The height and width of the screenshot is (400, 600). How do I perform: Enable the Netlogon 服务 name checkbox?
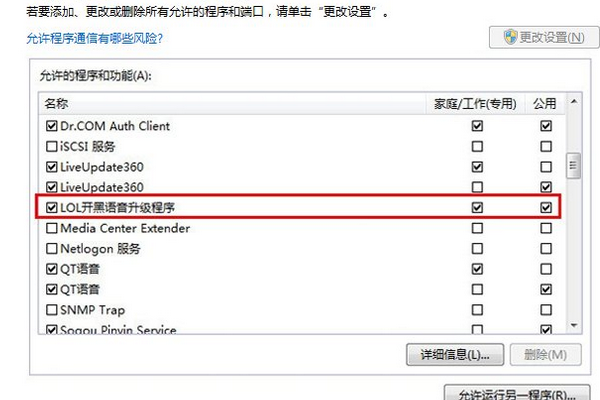tap(52, 249)
